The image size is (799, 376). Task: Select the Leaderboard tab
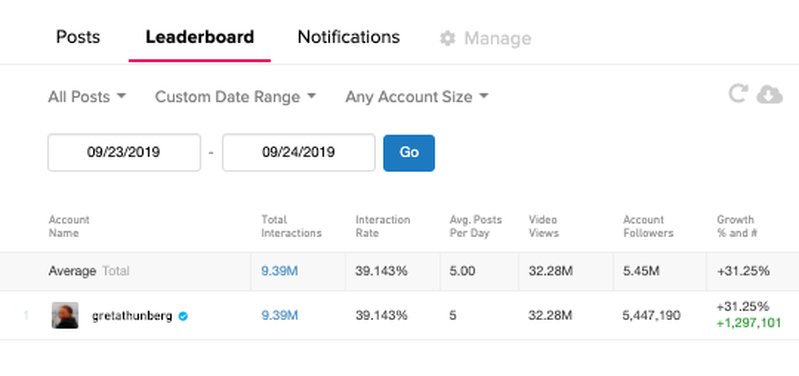pos(200,37)
